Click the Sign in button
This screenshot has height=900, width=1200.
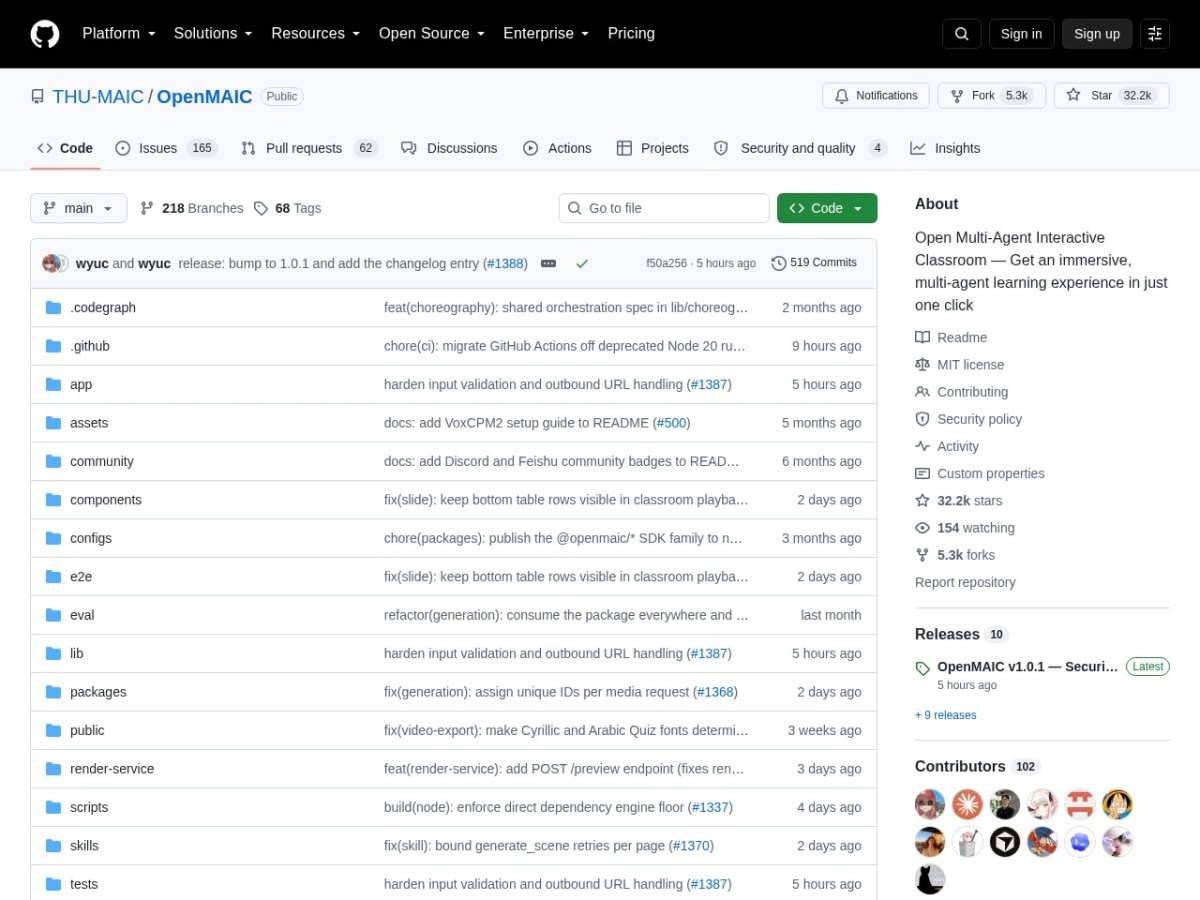[x=1021, y=34]
